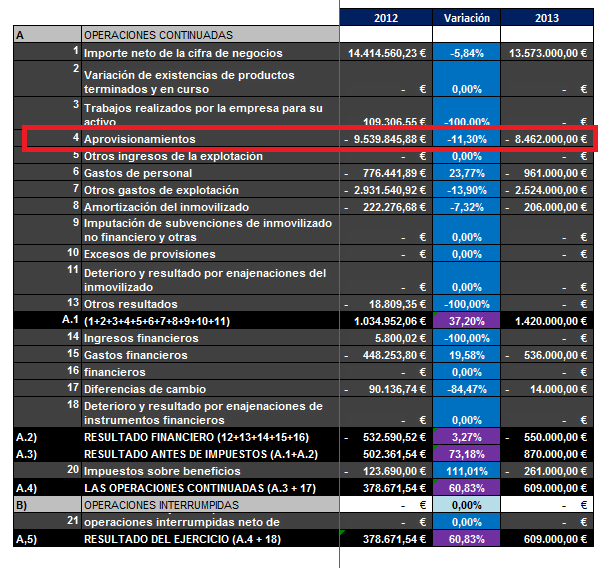The height and width of the screenshot is (568, 600).
Task: Select the 9.539.845,88 € cell
Action: 386,139
